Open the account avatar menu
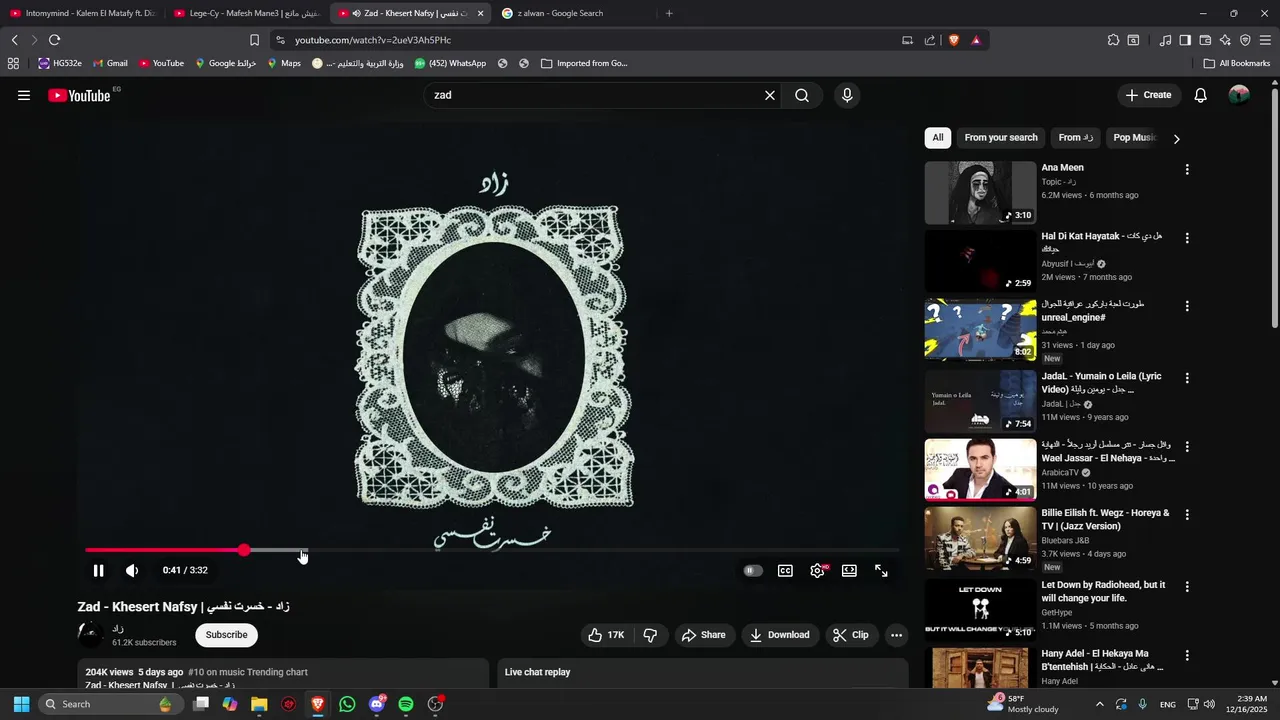Screen dimensions: 1280x720 pyautogui.click(x=1239, y=95)
